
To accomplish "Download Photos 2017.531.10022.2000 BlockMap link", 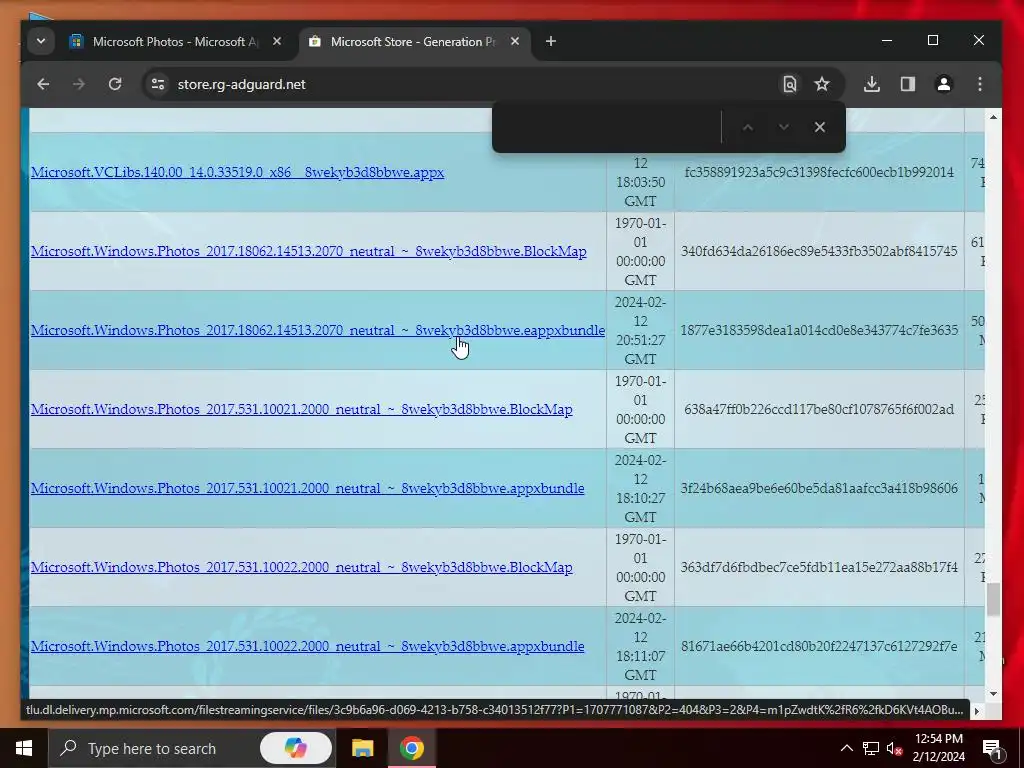I will click(301, 568).
